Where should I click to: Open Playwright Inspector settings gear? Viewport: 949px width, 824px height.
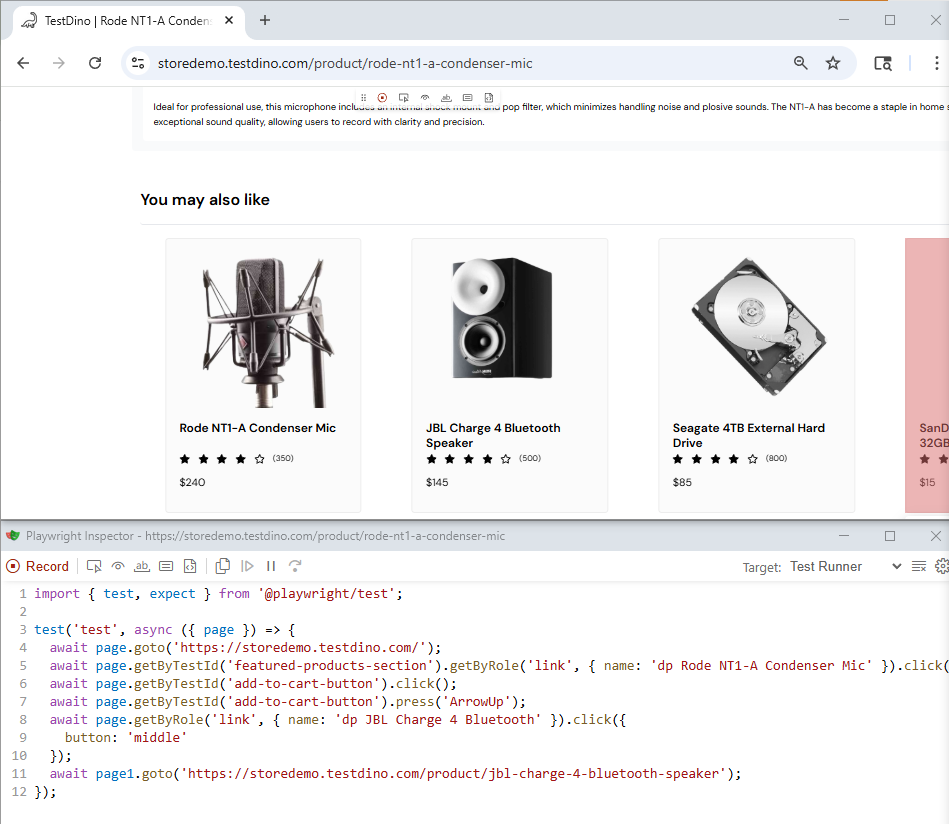[941, 567]
